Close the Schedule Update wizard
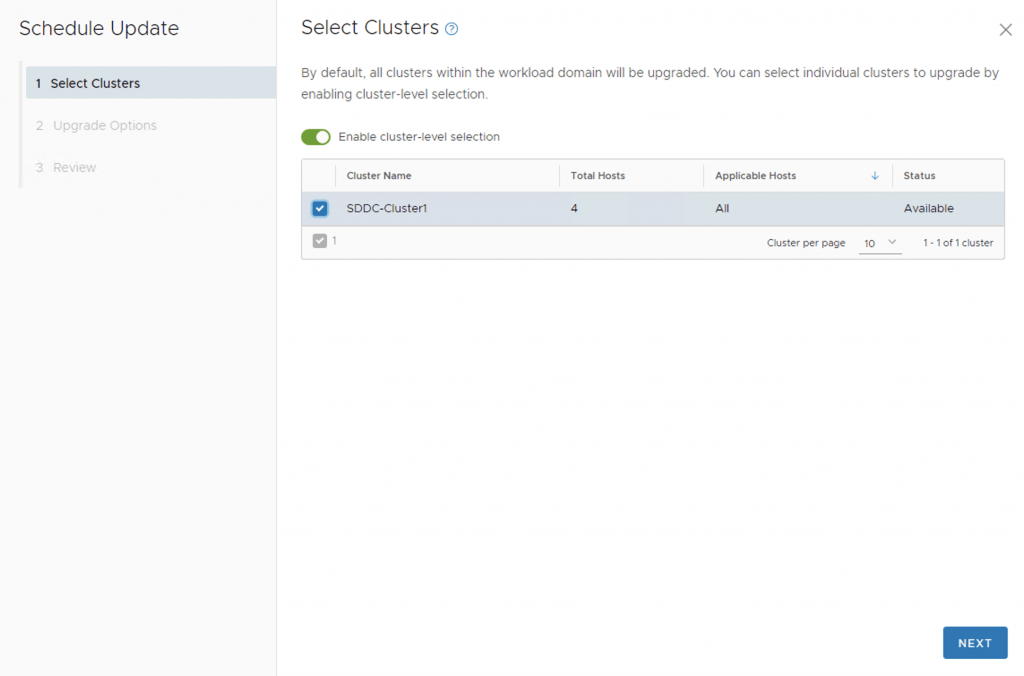 pos(1005,30)
